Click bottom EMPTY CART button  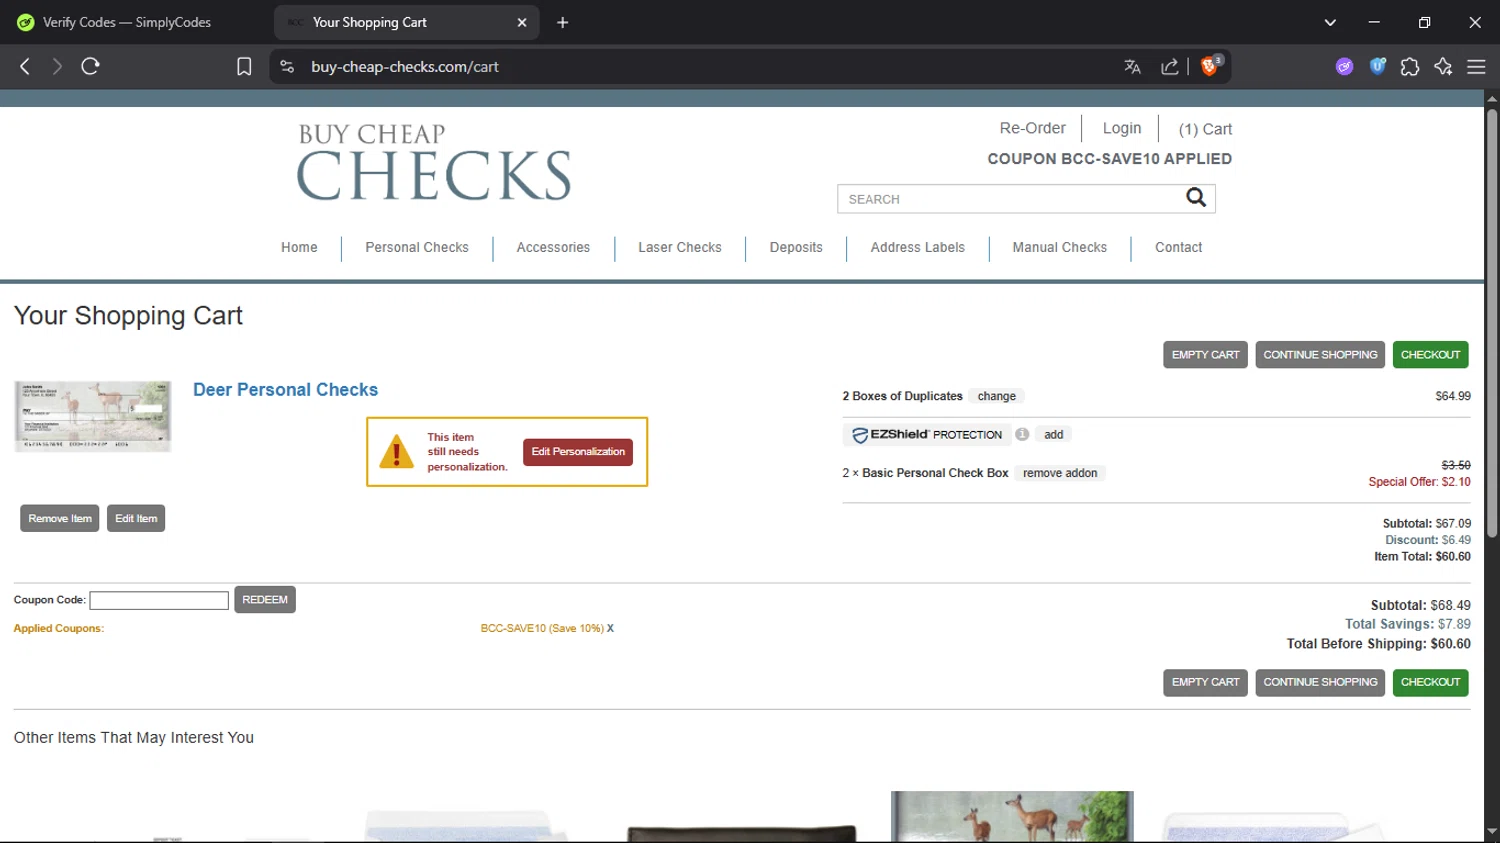(x=1205, y=682)
